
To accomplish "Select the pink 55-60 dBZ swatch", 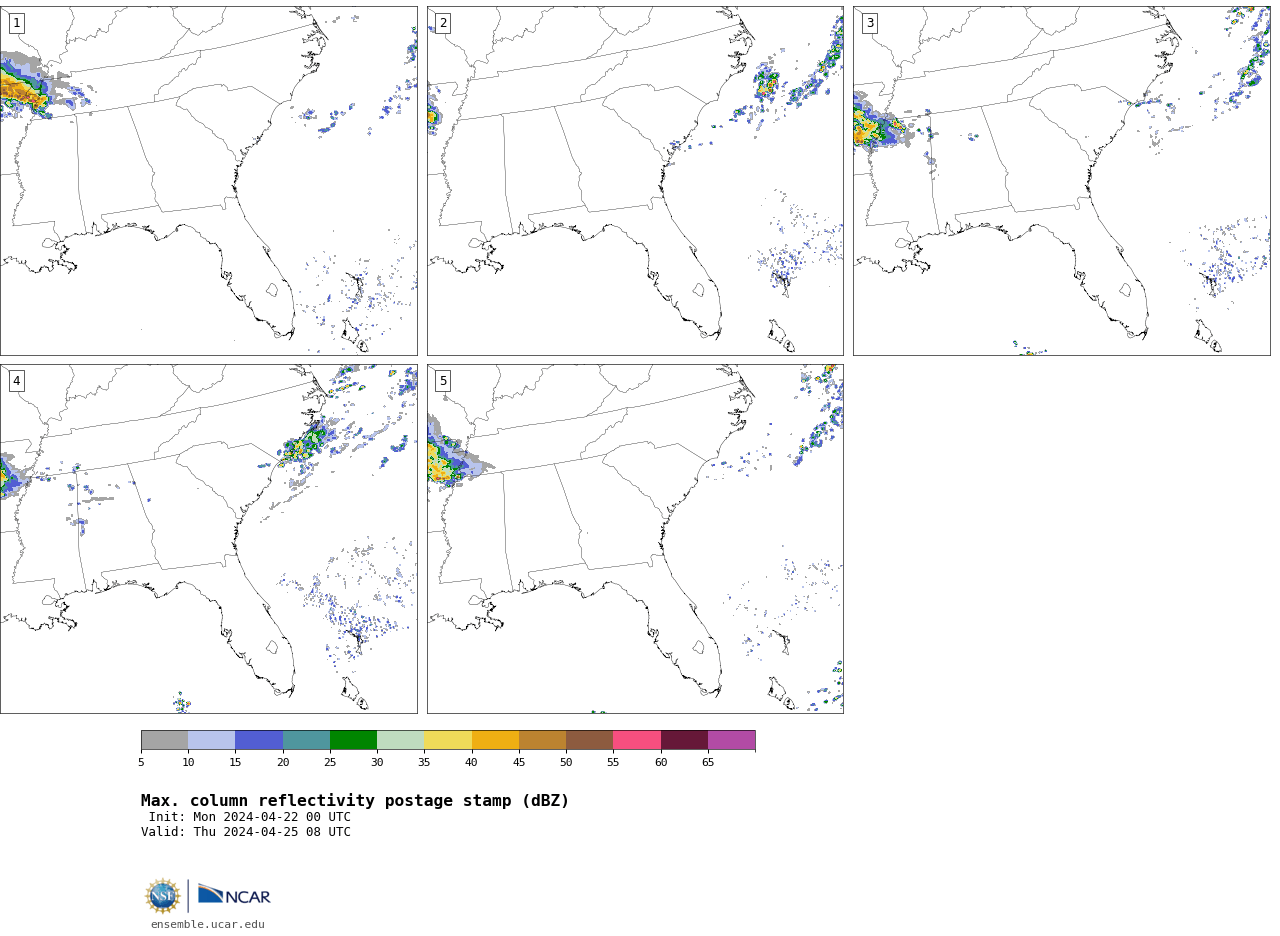I will pyautogui.click(x=637, y=740).
